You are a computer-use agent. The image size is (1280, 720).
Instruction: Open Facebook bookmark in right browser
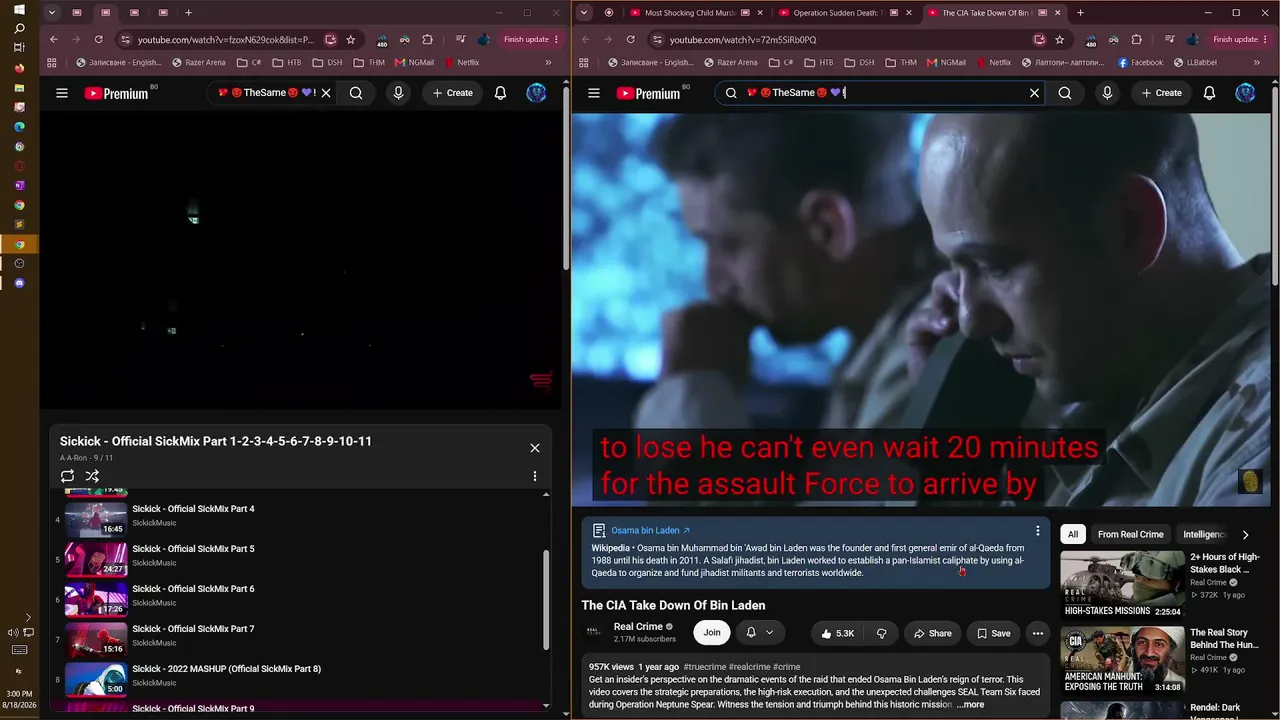(x=1140, y=62)
